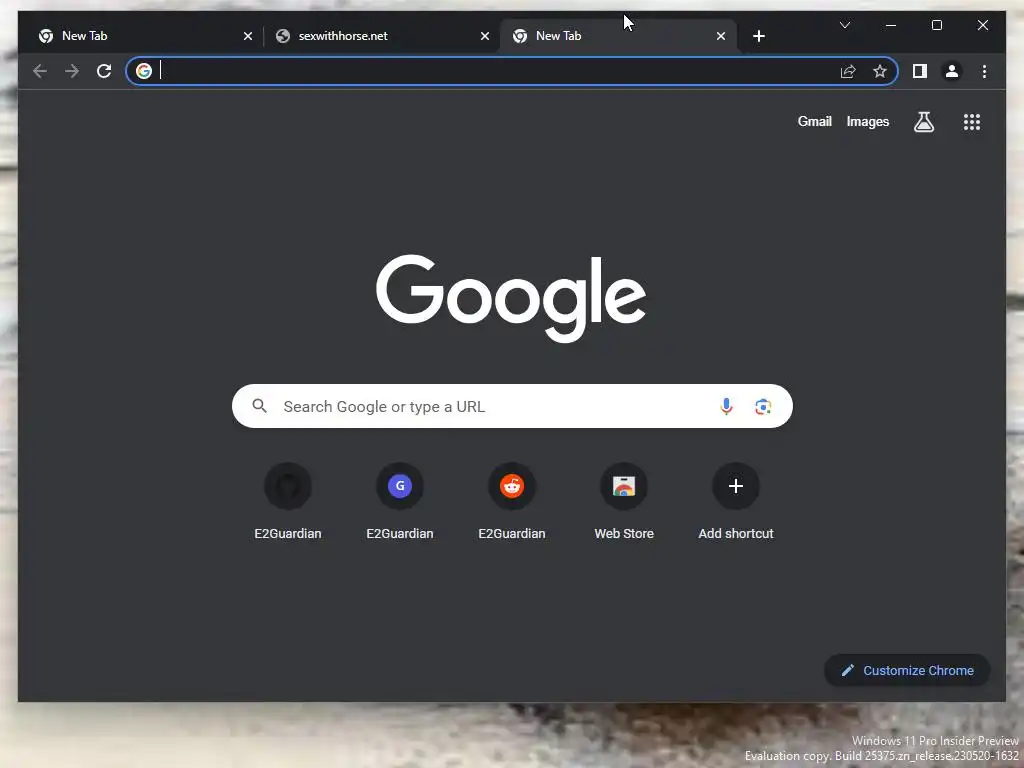Open the Chrome side panel
This screenshot has height=768, width=1024.
click(920, 71)
